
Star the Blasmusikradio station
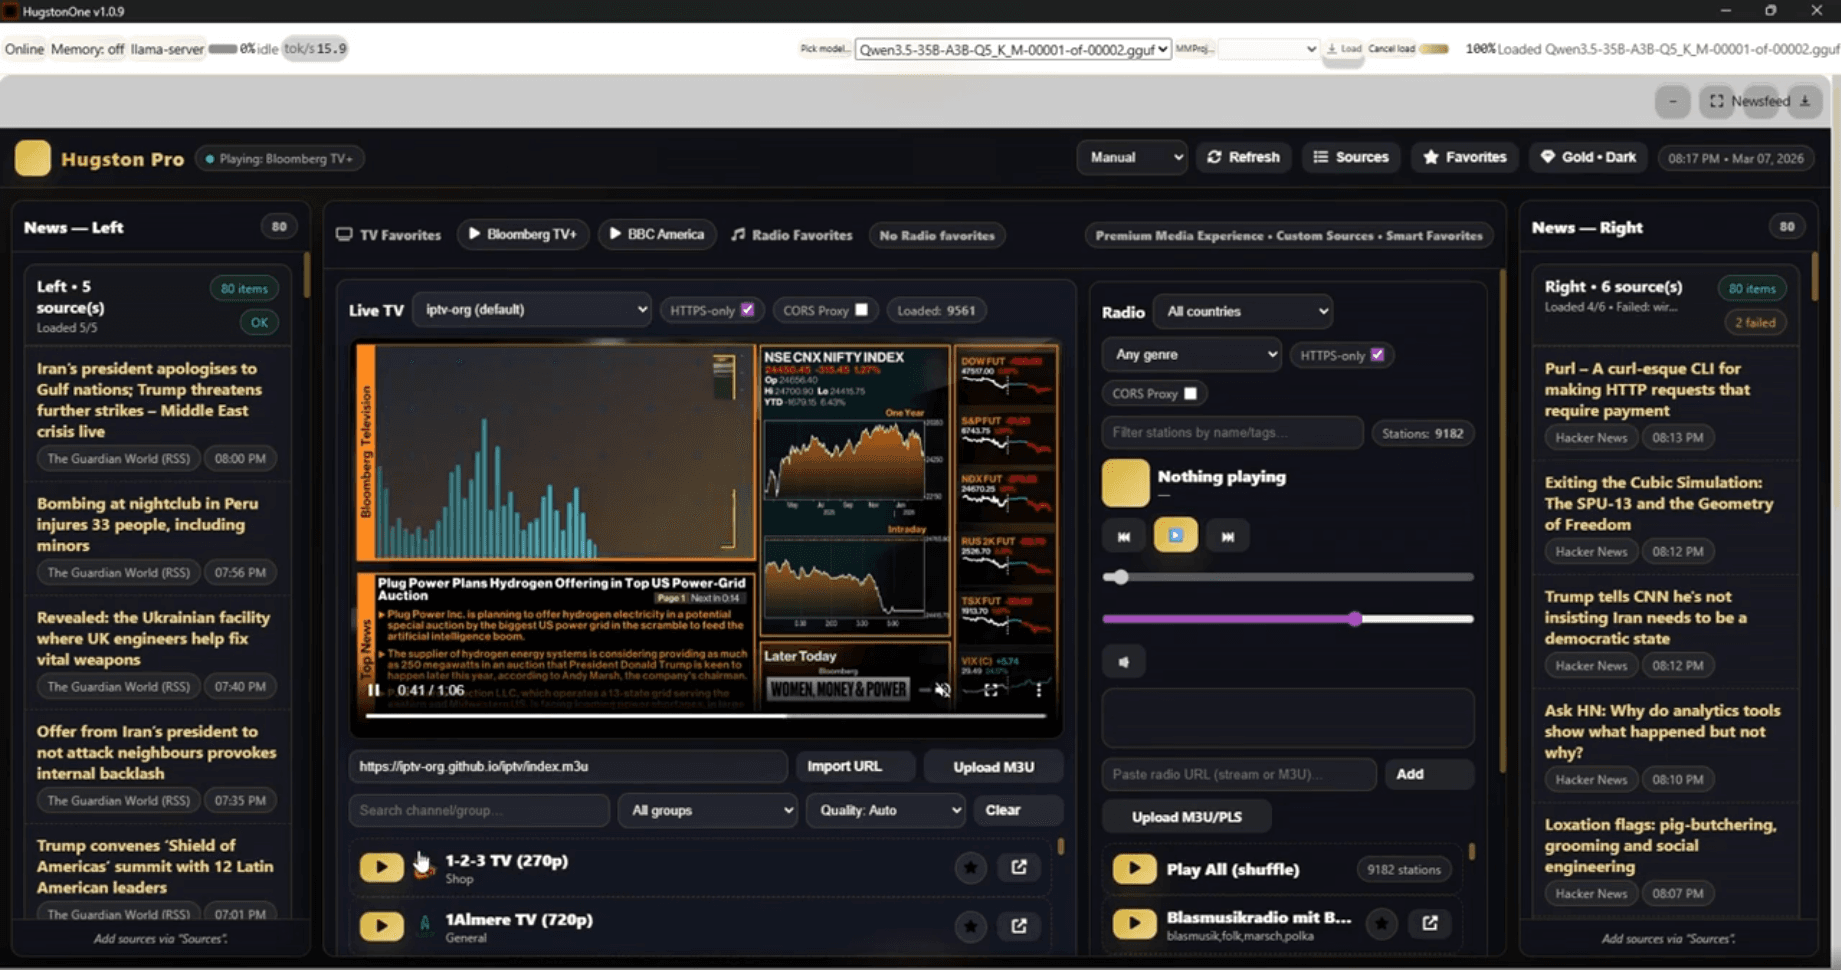click(x=1381, y=924)
